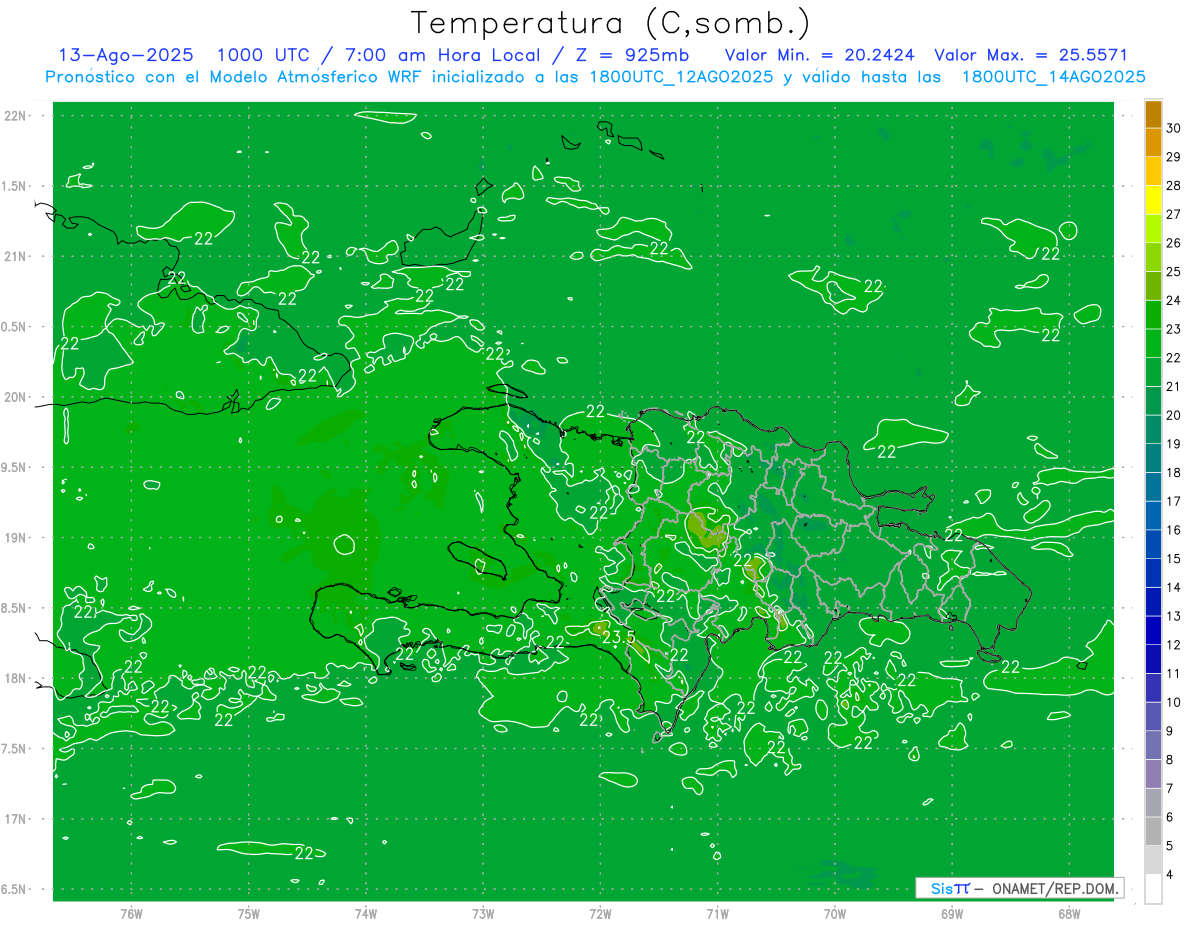This screenshot has width=1200, height=927.
Task: Pick the purple swatch between 7 and 8
Action: pos(1153,774)
